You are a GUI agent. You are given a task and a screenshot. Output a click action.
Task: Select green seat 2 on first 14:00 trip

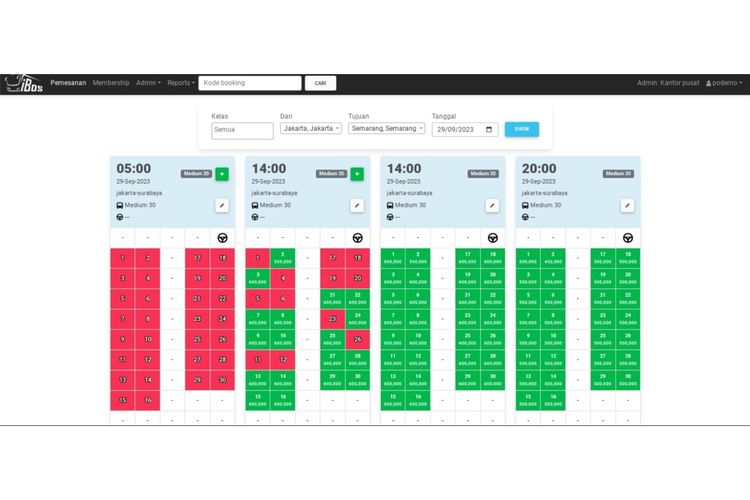283,258
